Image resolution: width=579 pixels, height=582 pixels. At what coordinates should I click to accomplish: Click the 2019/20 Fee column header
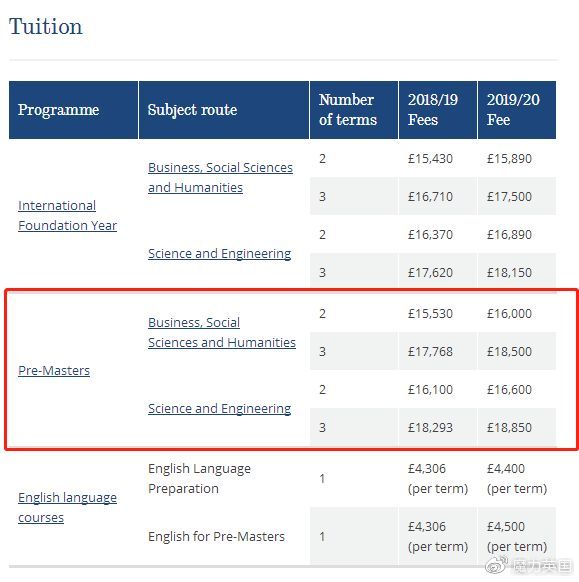click(517, 110)
